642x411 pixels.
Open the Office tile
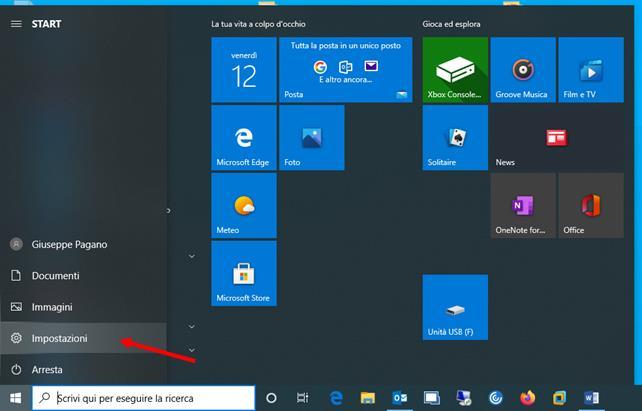click(591, 206)
